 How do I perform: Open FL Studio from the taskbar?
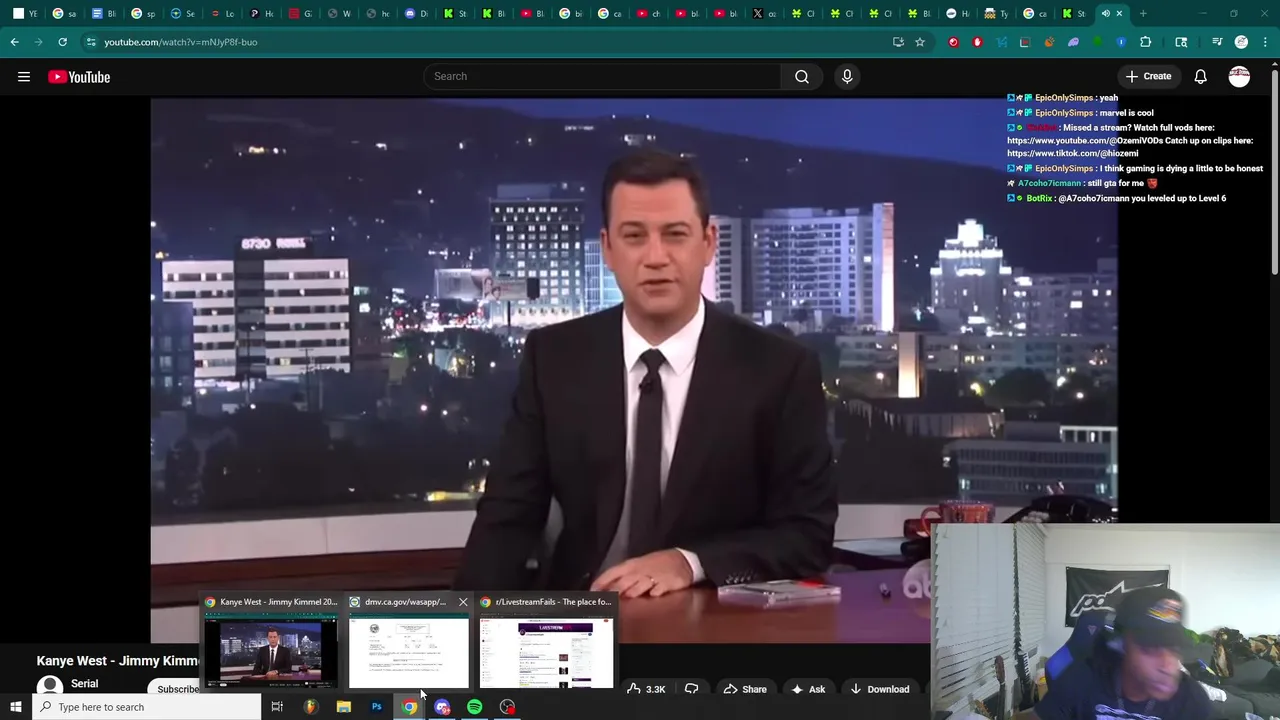click(310, 707)
